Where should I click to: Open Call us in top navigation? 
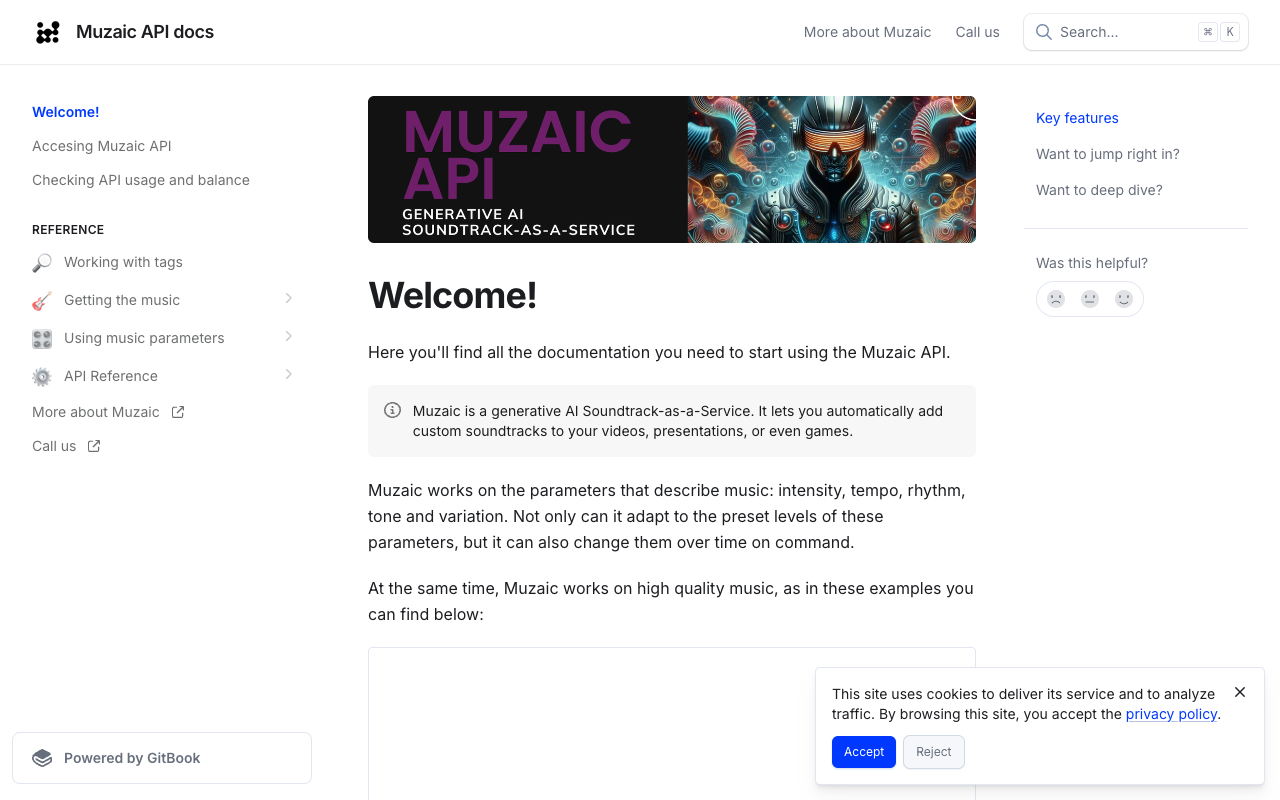977,32
